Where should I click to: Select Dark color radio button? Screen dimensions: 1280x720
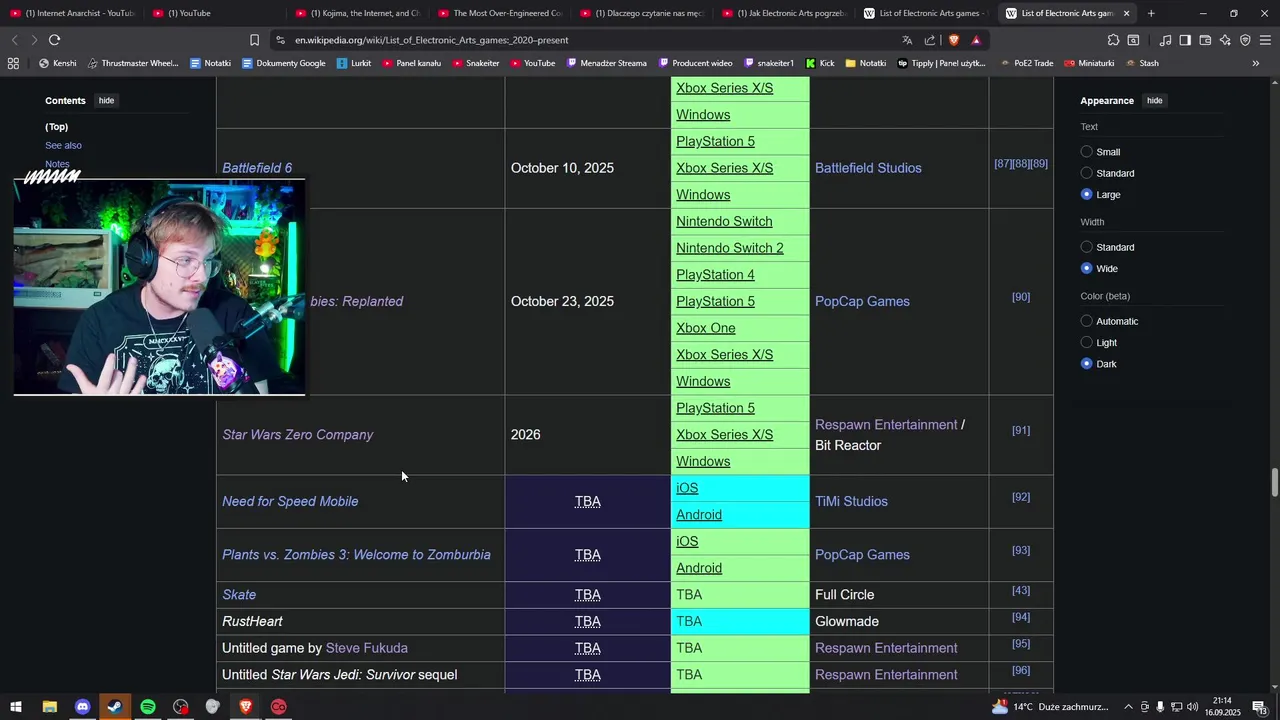[x=1086, y=363]
